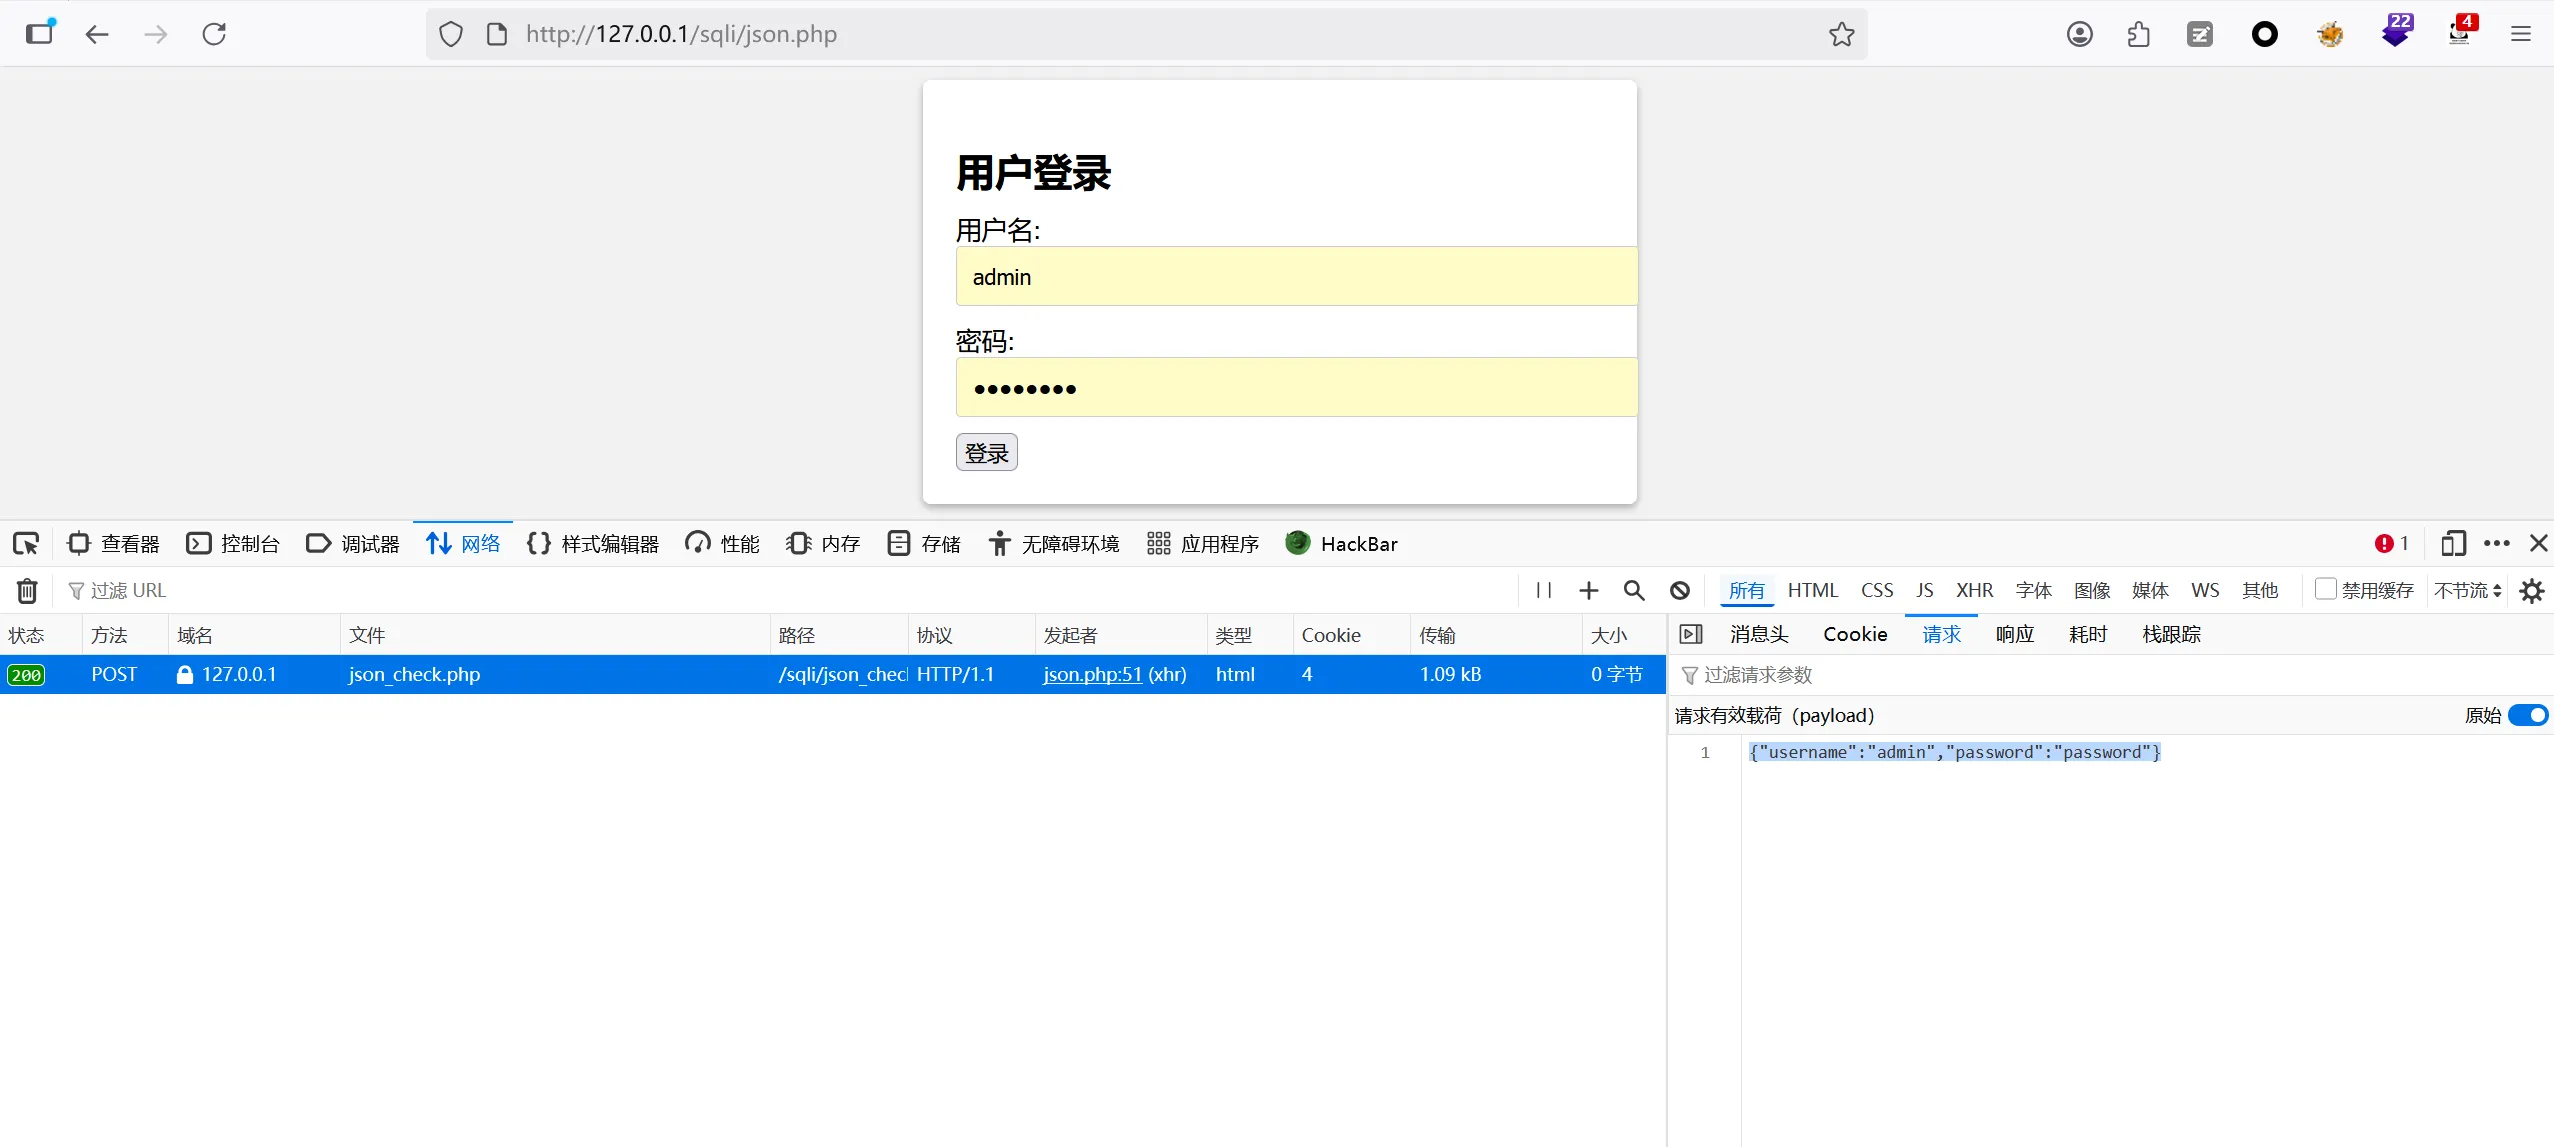Open the 不节流 throttling dropdown

pos(2467,591)
